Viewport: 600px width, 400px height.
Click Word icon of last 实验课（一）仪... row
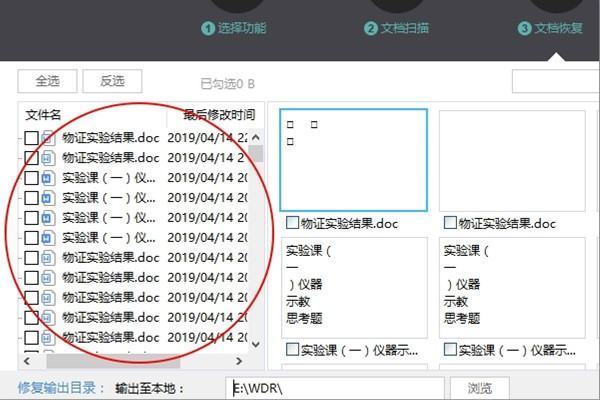(x=48, y=238)
